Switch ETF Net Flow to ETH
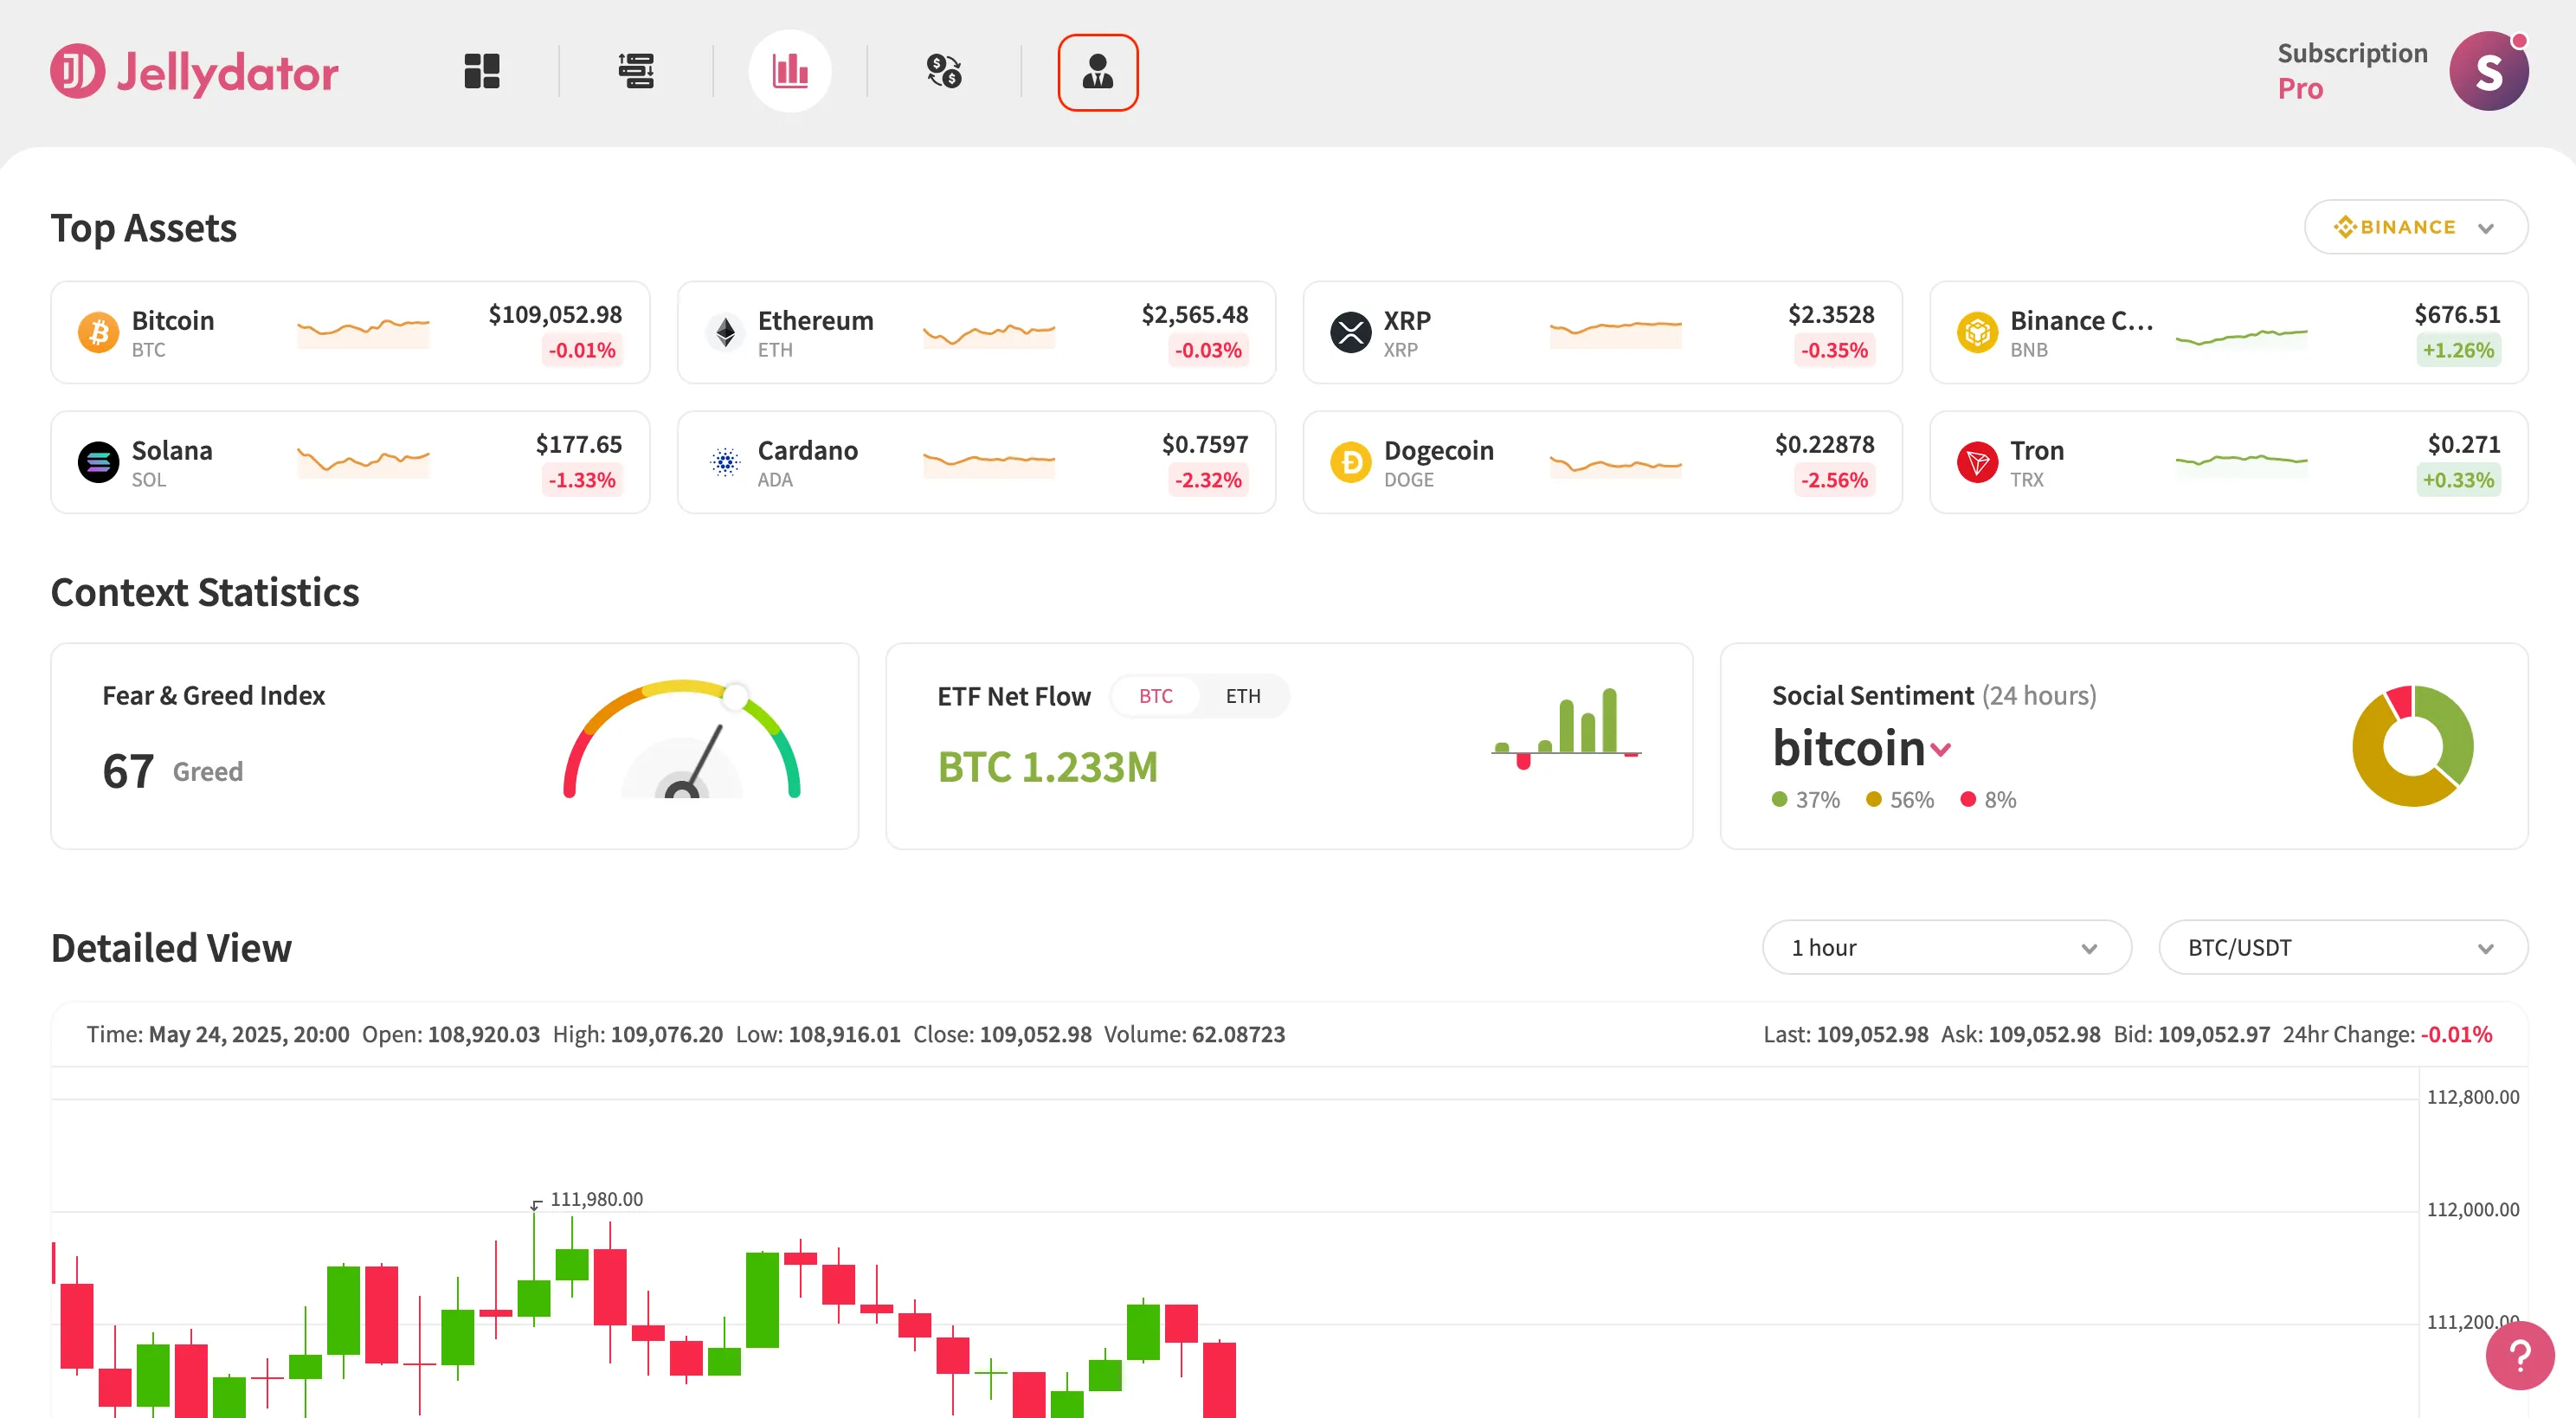Screen dimensions: 2576x1418 tap(1243, 696)
